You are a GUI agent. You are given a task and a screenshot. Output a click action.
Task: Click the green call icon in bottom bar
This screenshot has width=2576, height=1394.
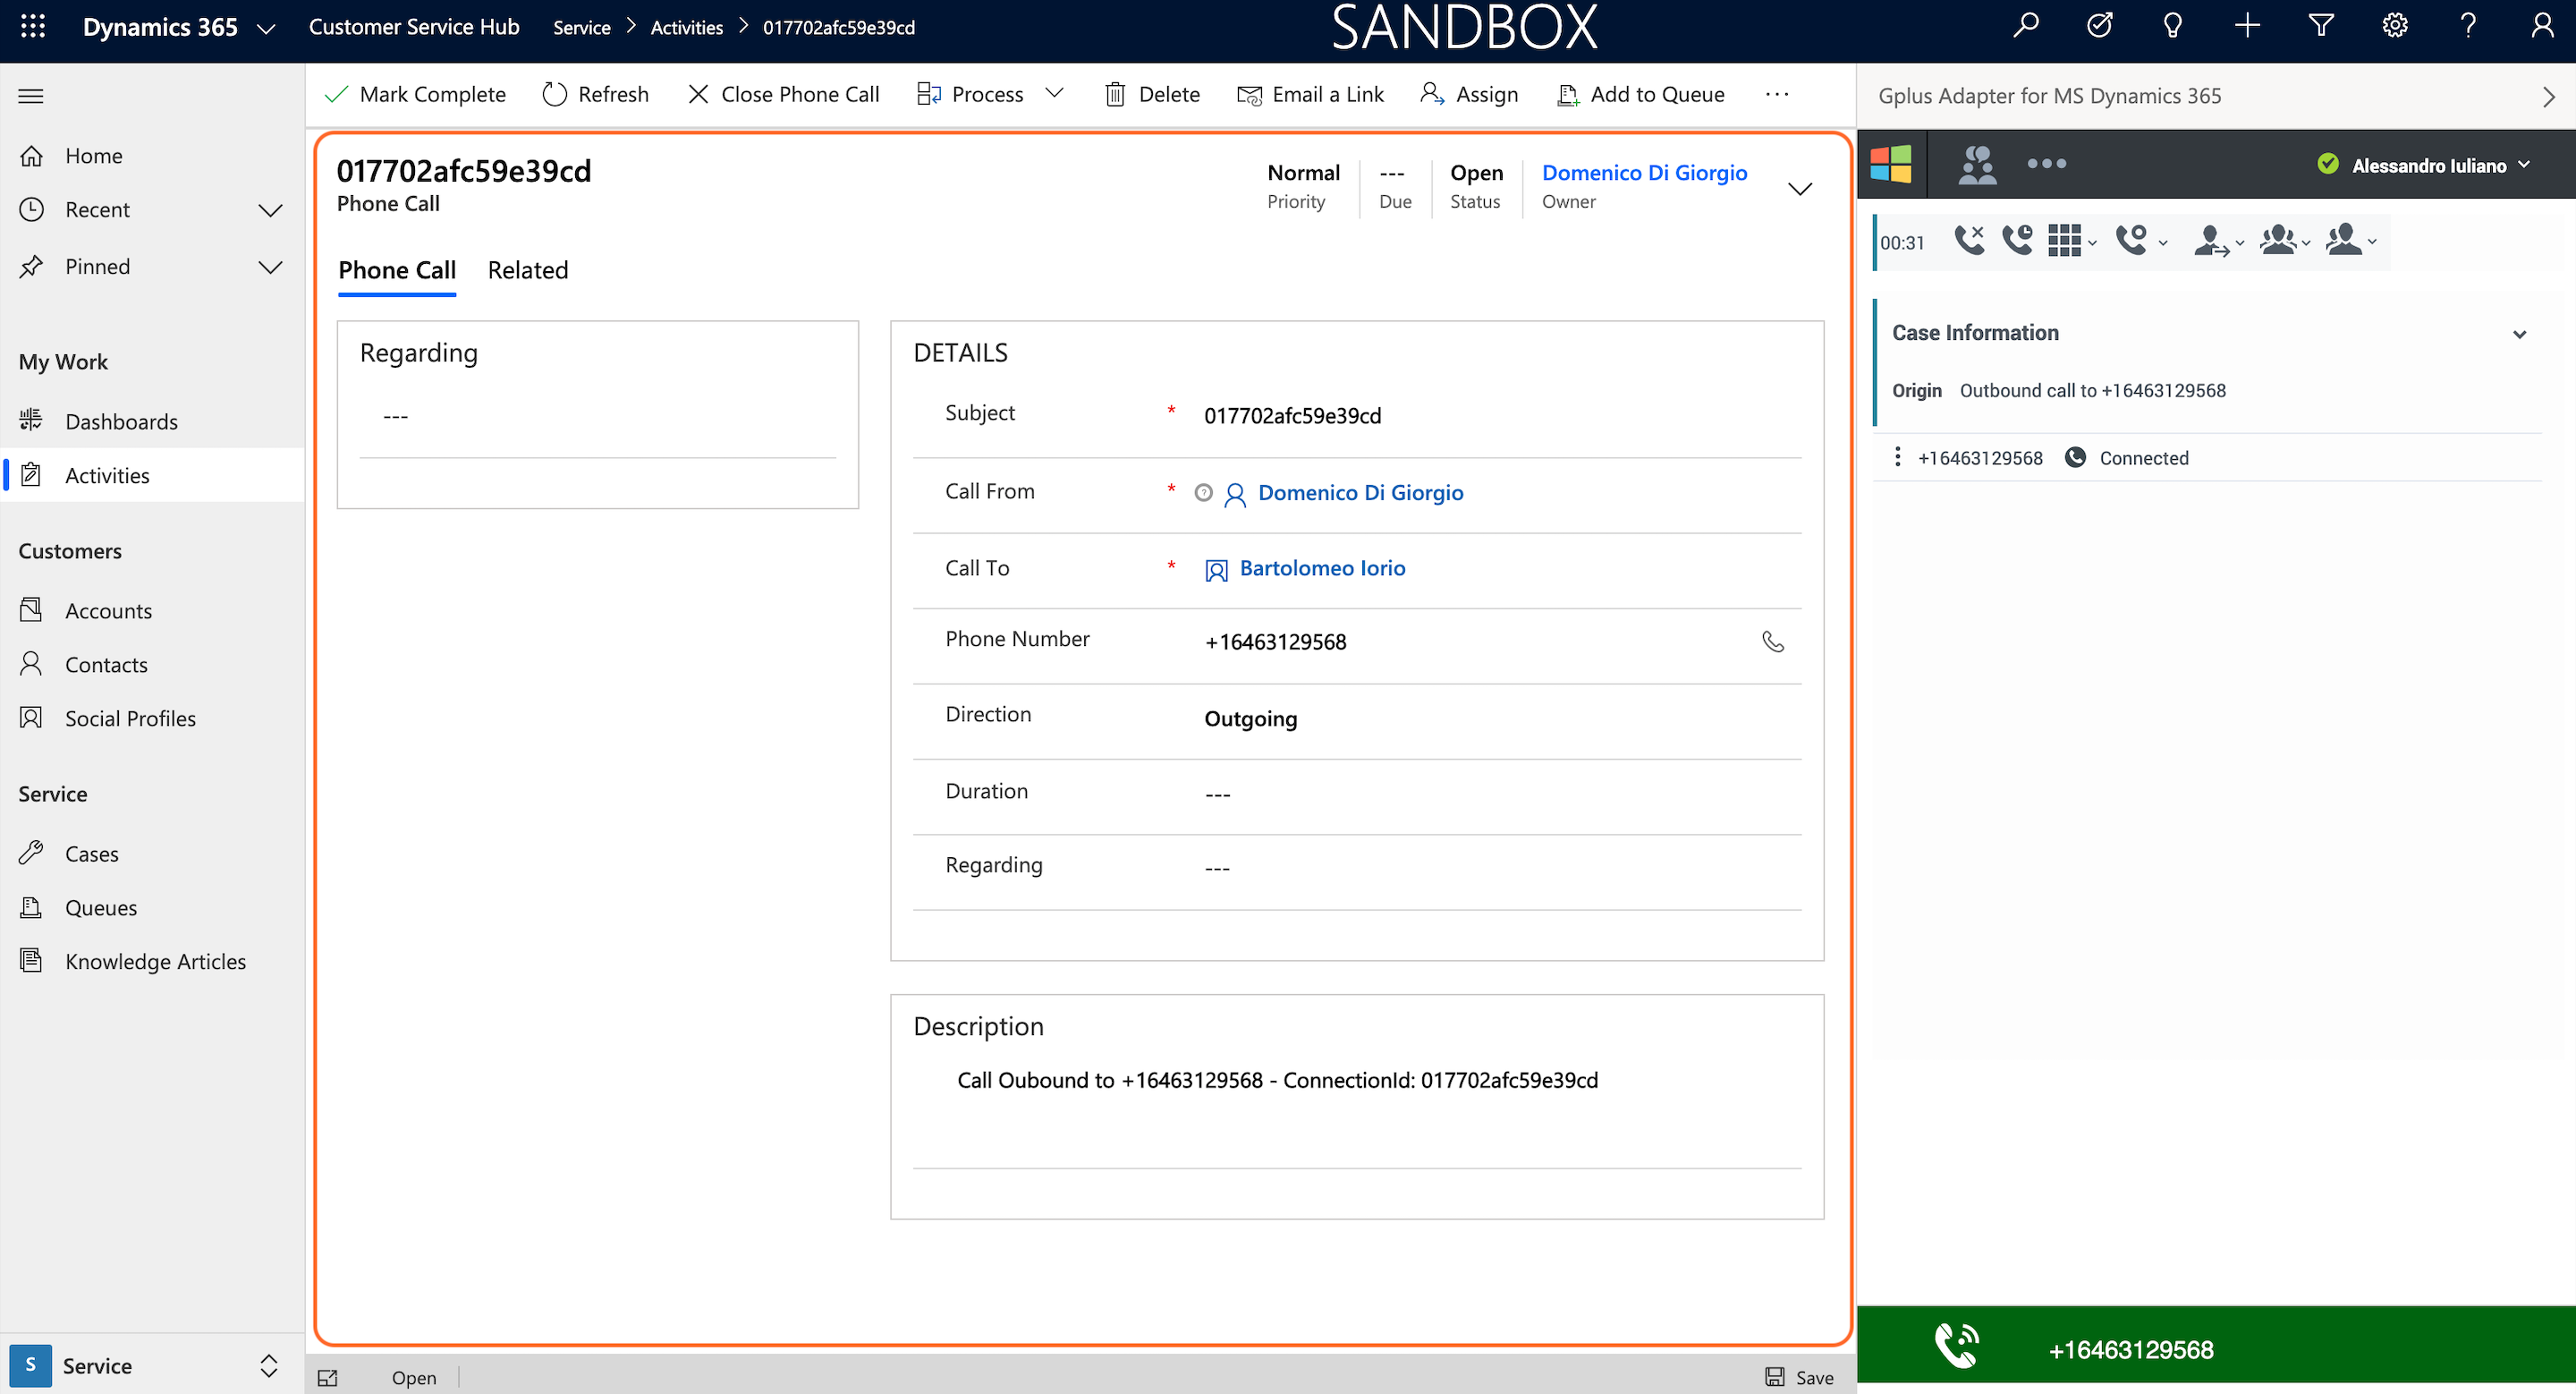1956,1346
